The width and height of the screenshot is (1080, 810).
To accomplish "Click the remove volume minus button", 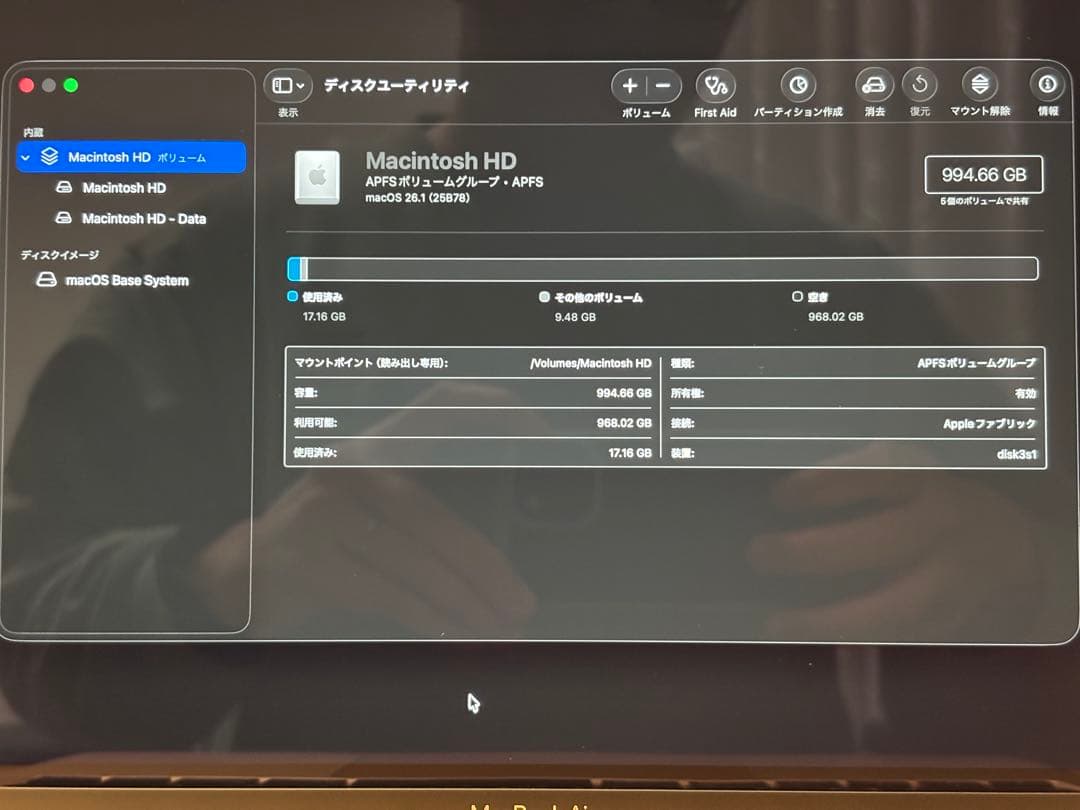I will tap(663, 86).
